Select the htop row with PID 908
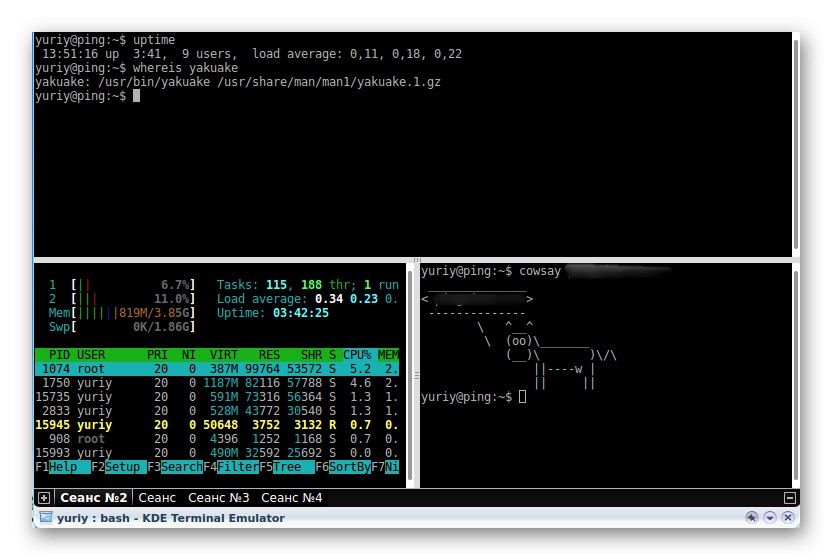832x560 pixels. coord(216,439)
